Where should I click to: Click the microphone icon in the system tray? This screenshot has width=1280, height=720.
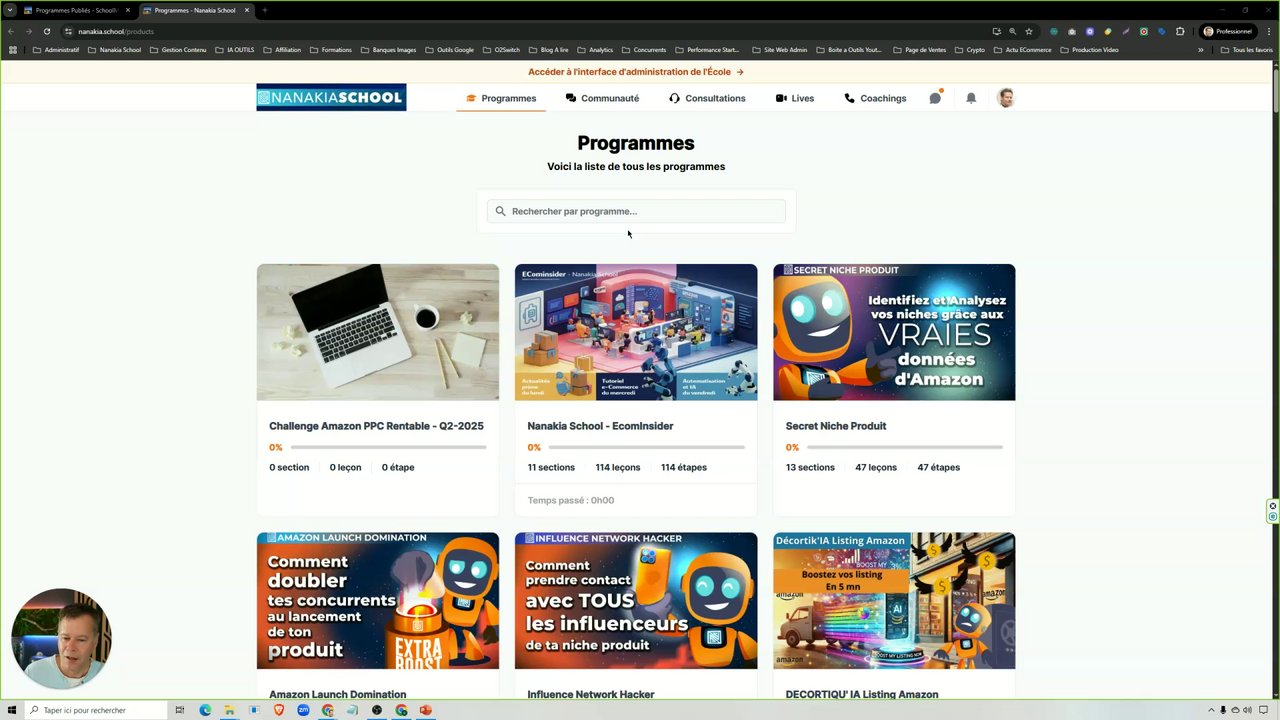pos(1222,710)
